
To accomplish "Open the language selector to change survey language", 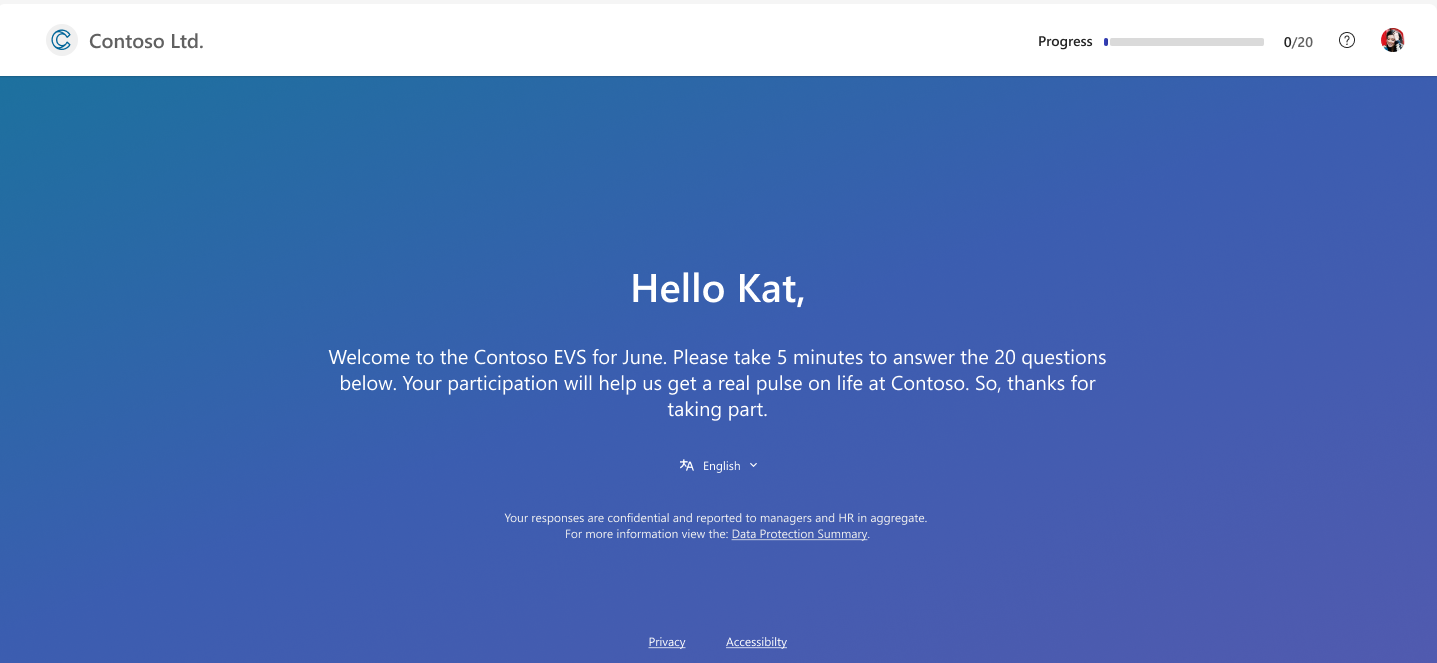I will 720,465.
